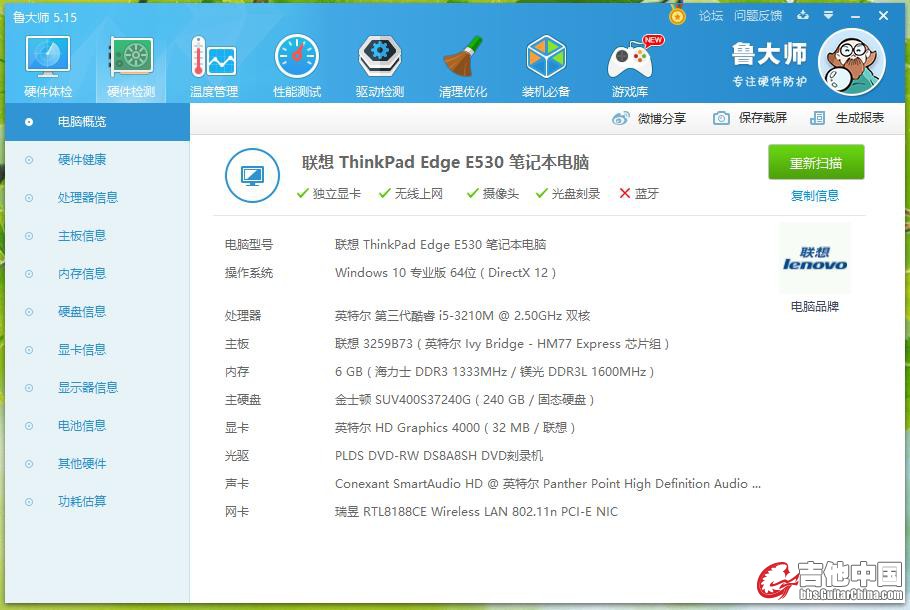Click the 金士顿 SUV400S37240G disk value
This screenshot has height=610, width=910.
pos(464,400)
